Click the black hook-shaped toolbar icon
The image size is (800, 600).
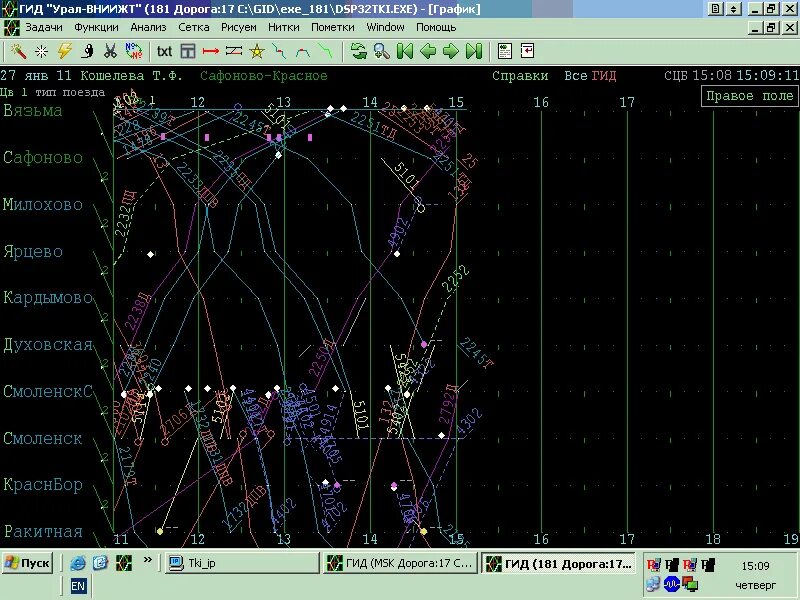pyautogui.click(x=88, y=51)
